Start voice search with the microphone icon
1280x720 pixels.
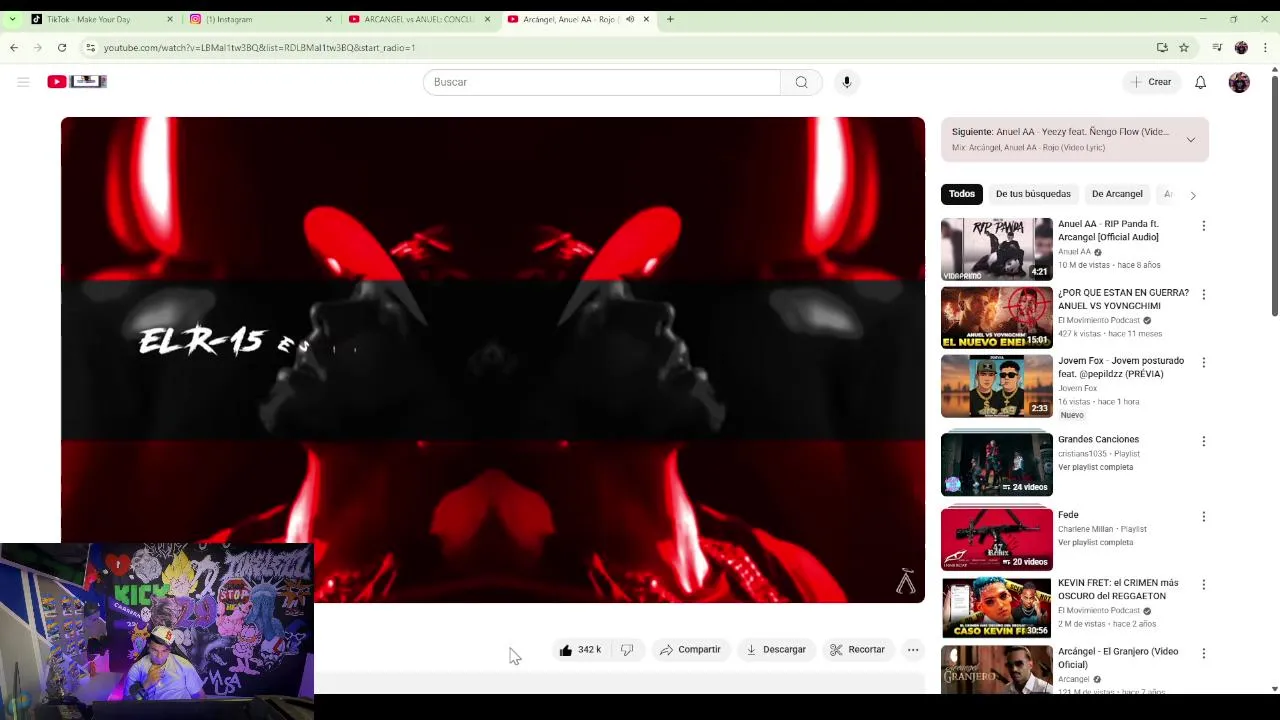pyautogui.click(x=846, y=82)
